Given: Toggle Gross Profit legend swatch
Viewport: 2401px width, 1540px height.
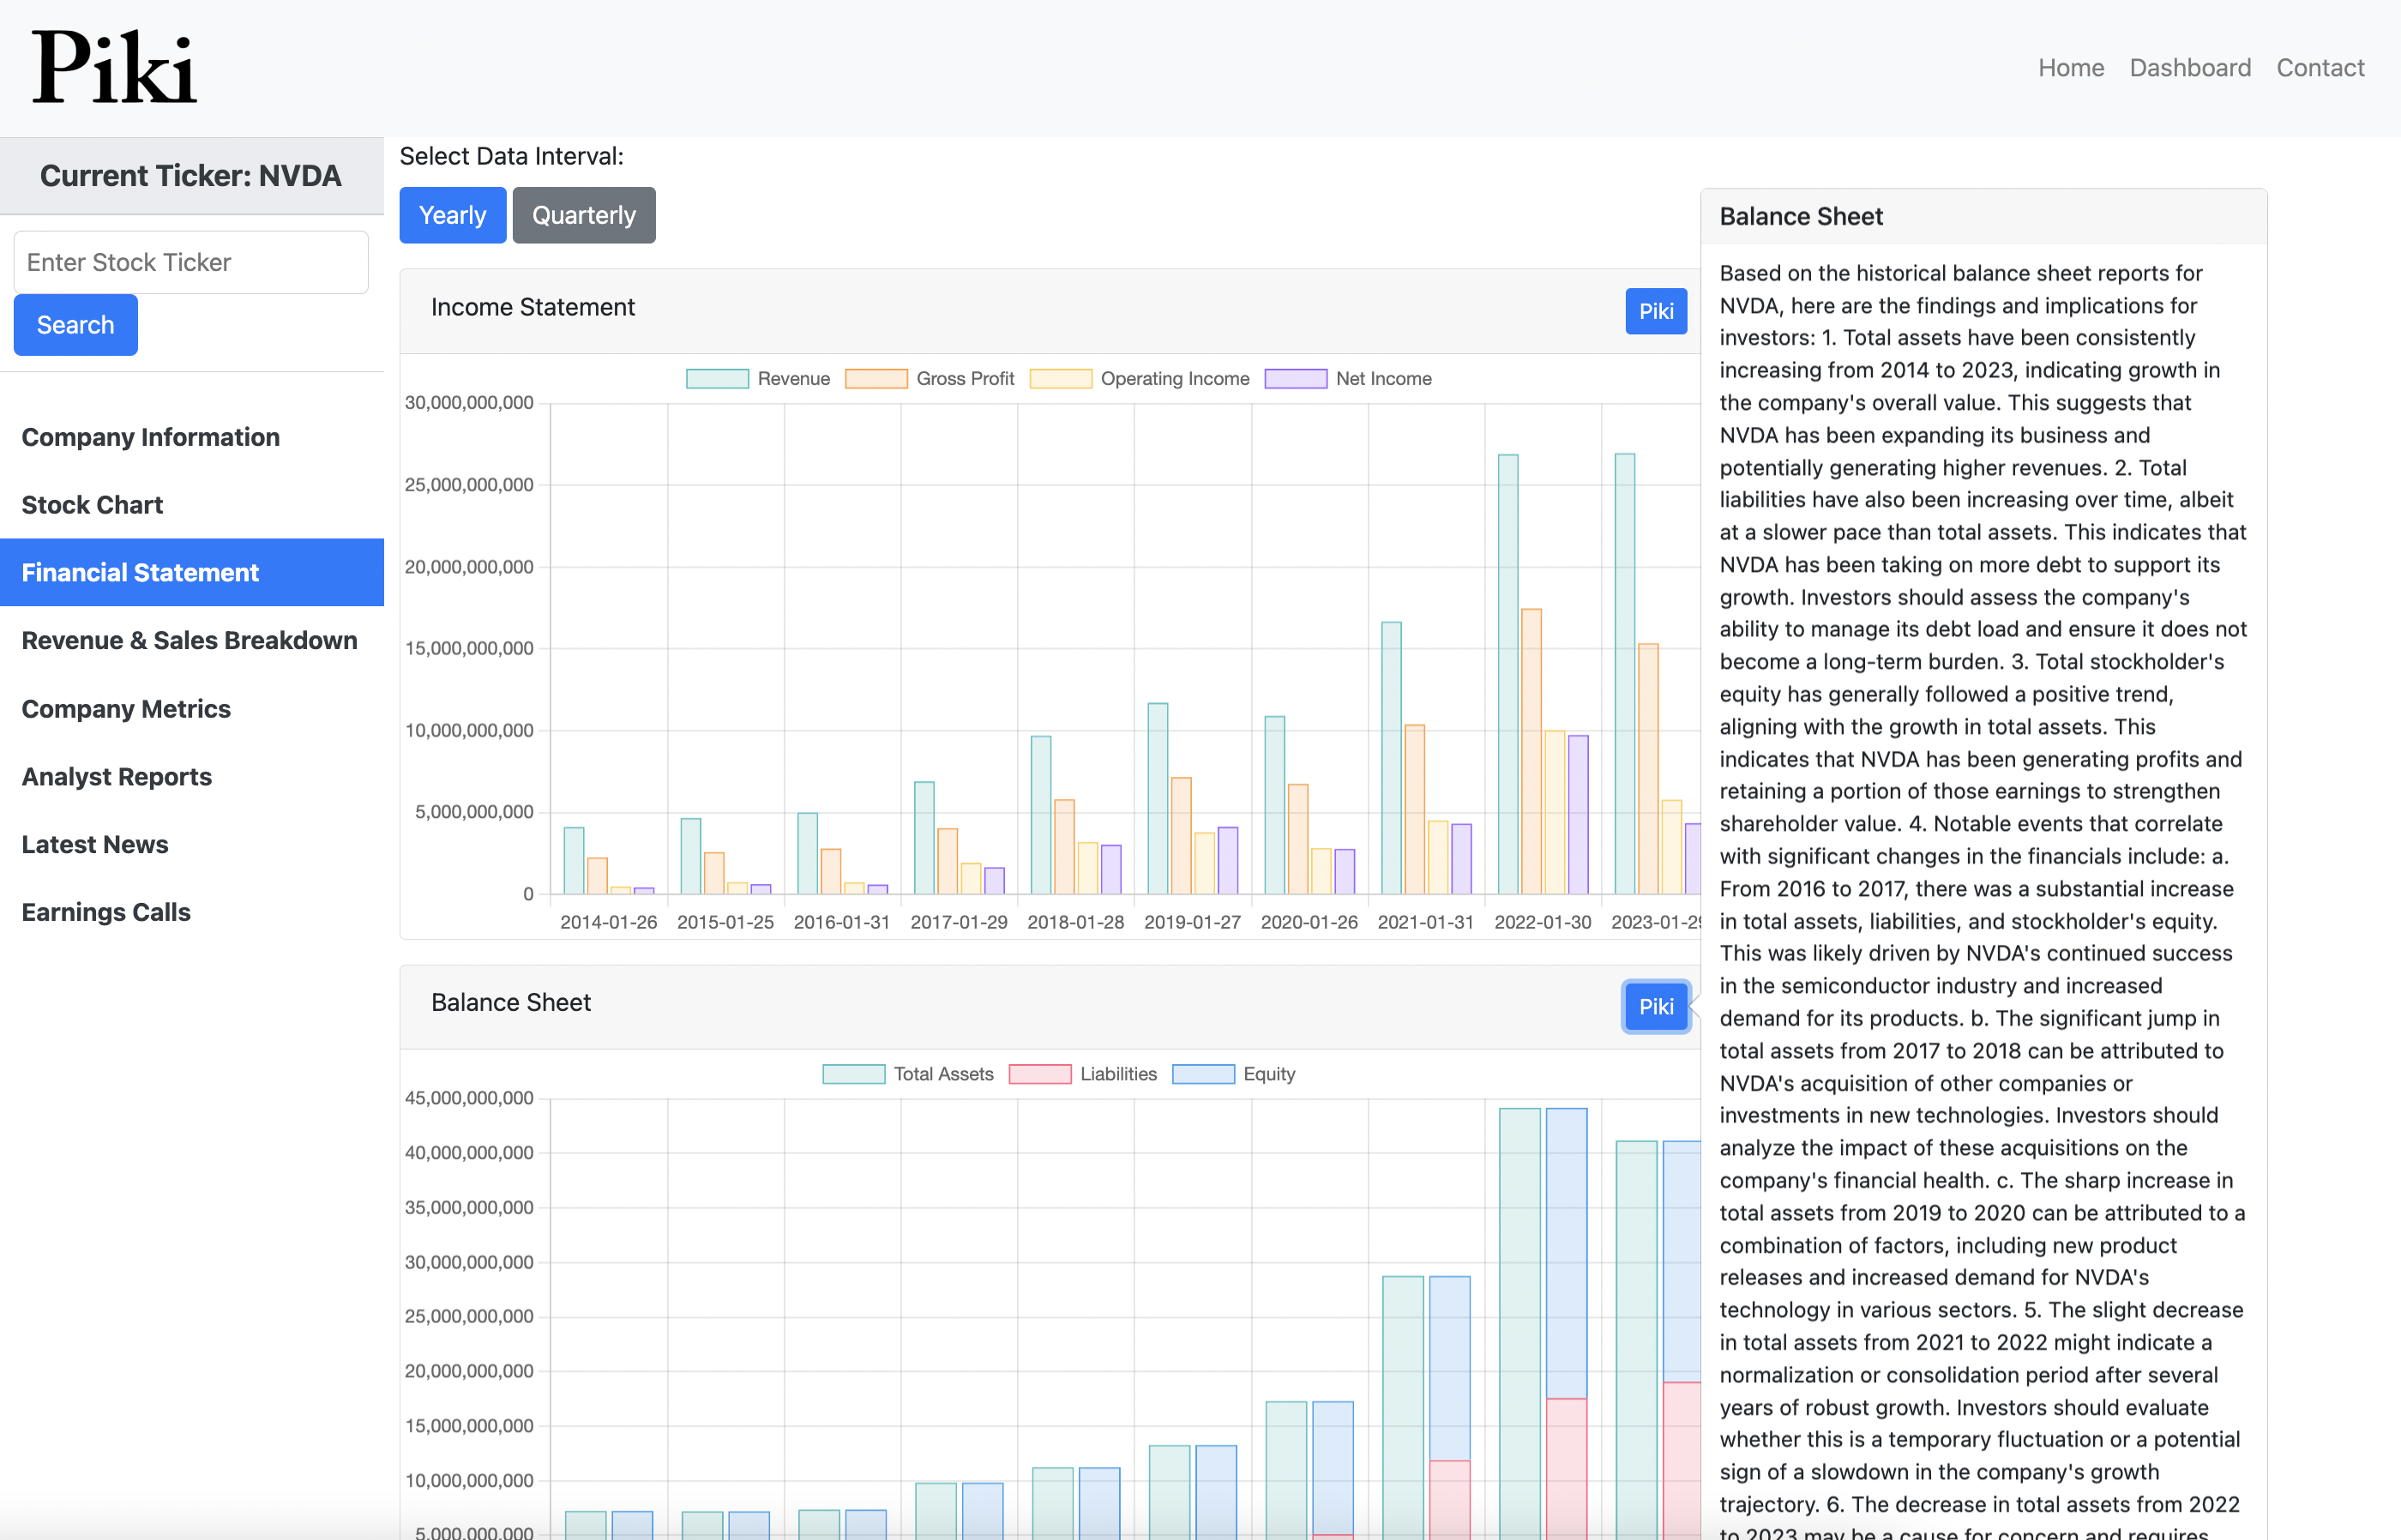Looking at the screenshot, I should [876, 379].
